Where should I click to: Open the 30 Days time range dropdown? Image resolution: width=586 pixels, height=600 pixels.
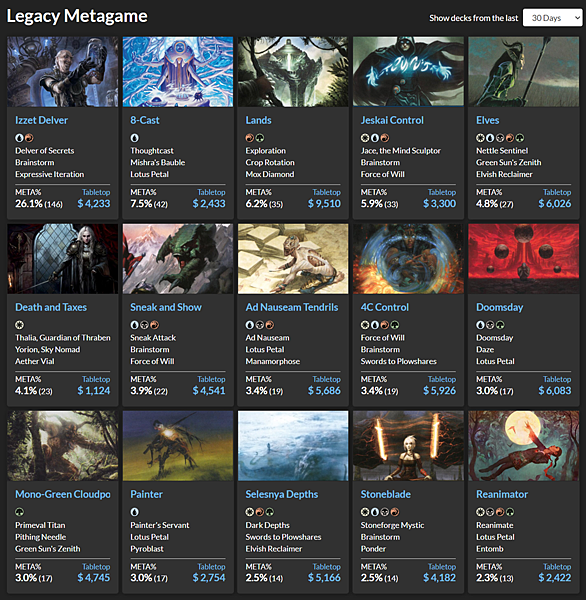(552, 18)
